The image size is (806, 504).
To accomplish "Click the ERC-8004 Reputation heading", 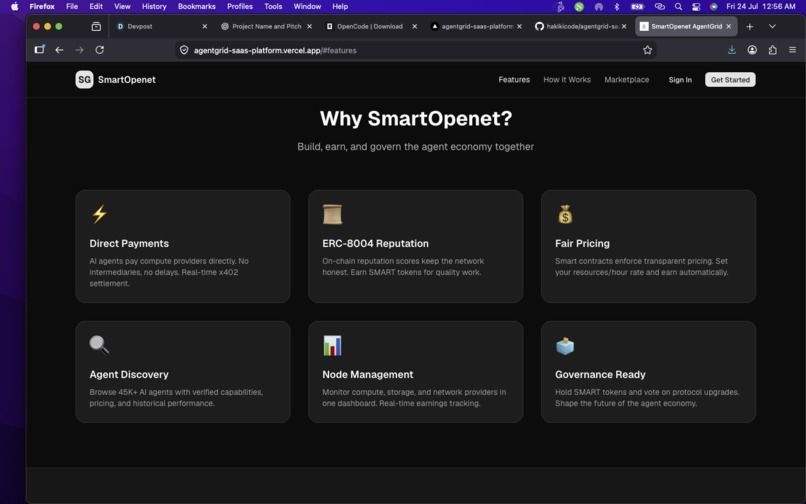I will pyautogui.click(x=375, y=243).
